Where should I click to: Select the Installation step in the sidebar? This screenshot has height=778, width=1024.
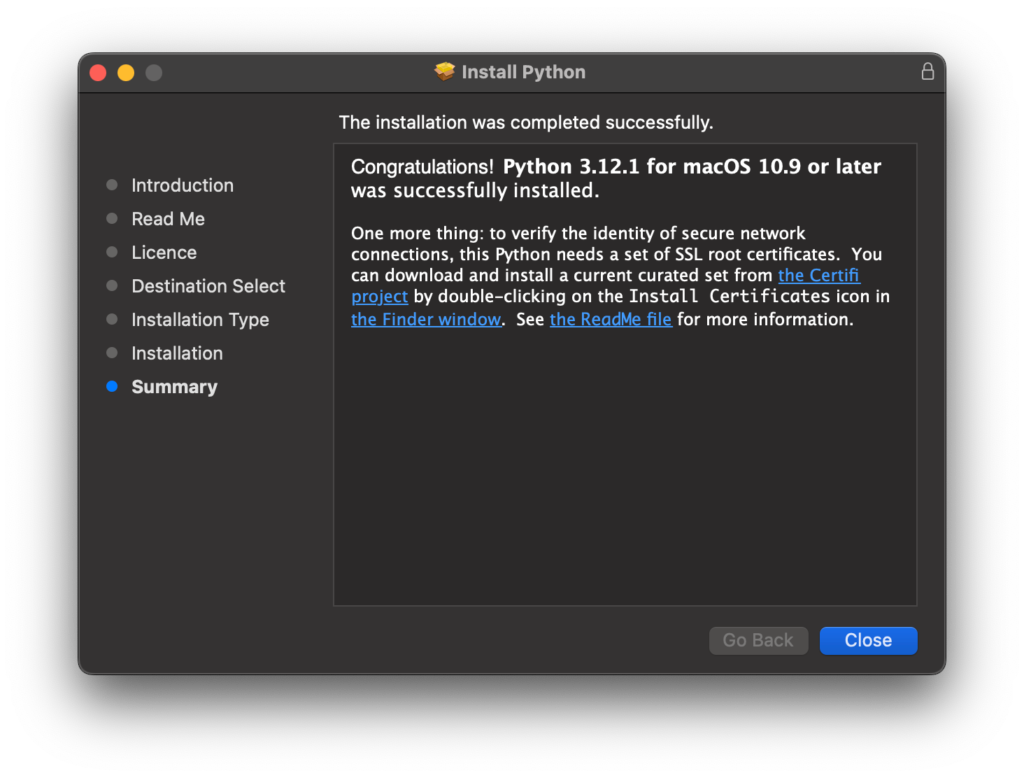(177, 353)
